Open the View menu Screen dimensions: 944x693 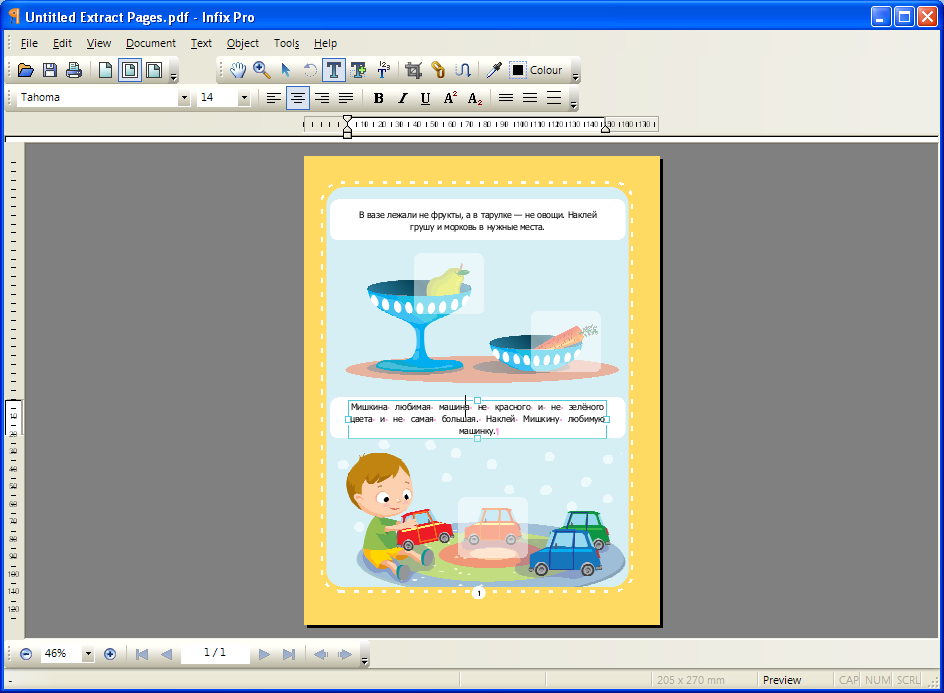99,43
